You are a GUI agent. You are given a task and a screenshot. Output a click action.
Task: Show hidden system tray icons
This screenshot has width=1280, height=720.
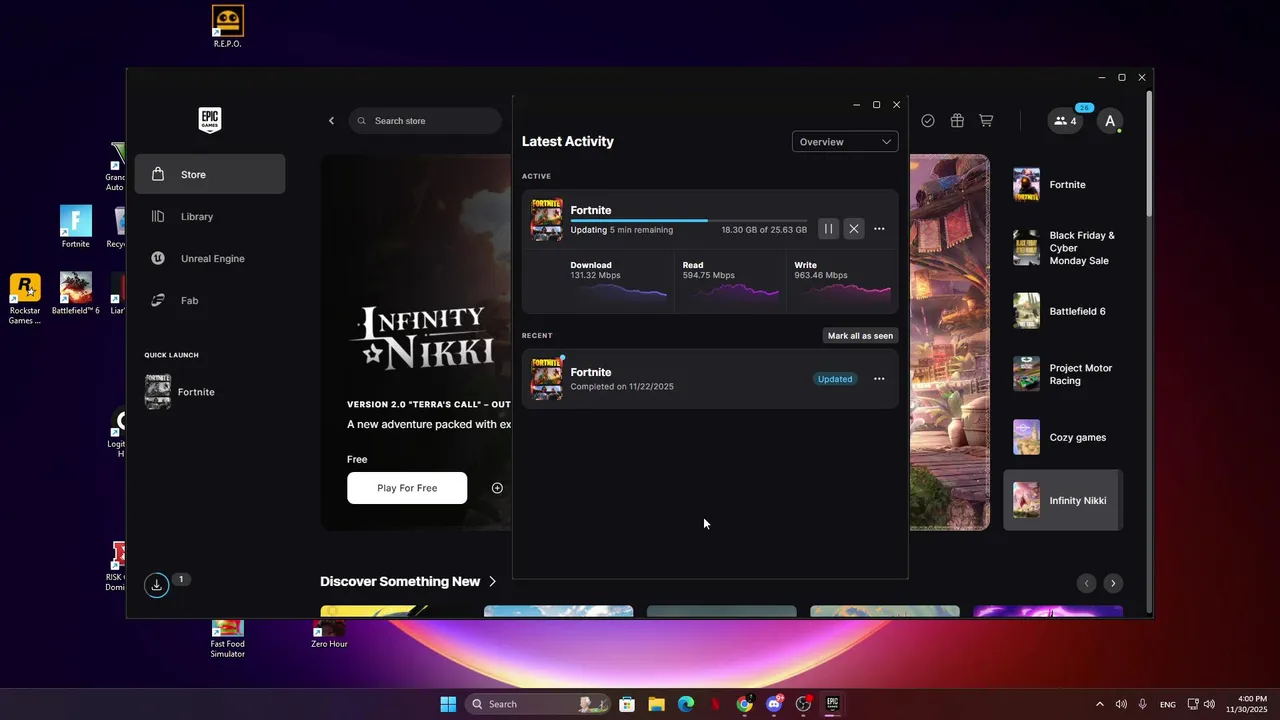[1100, 704]
